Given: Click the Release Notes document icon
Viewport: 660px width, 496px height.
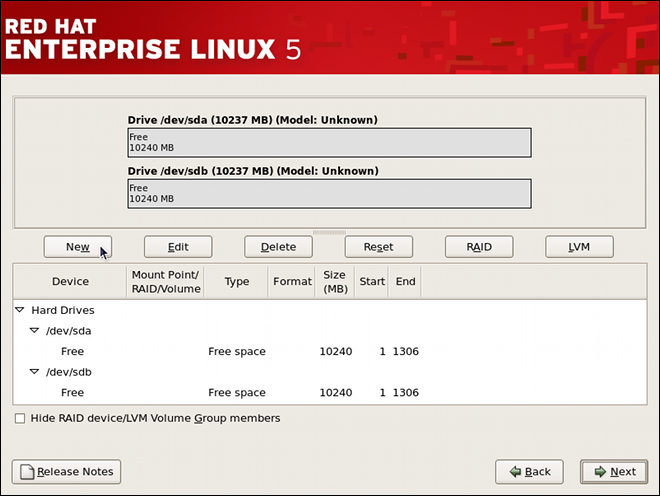Looking at the screenshot, I should [x=27, y=472].
